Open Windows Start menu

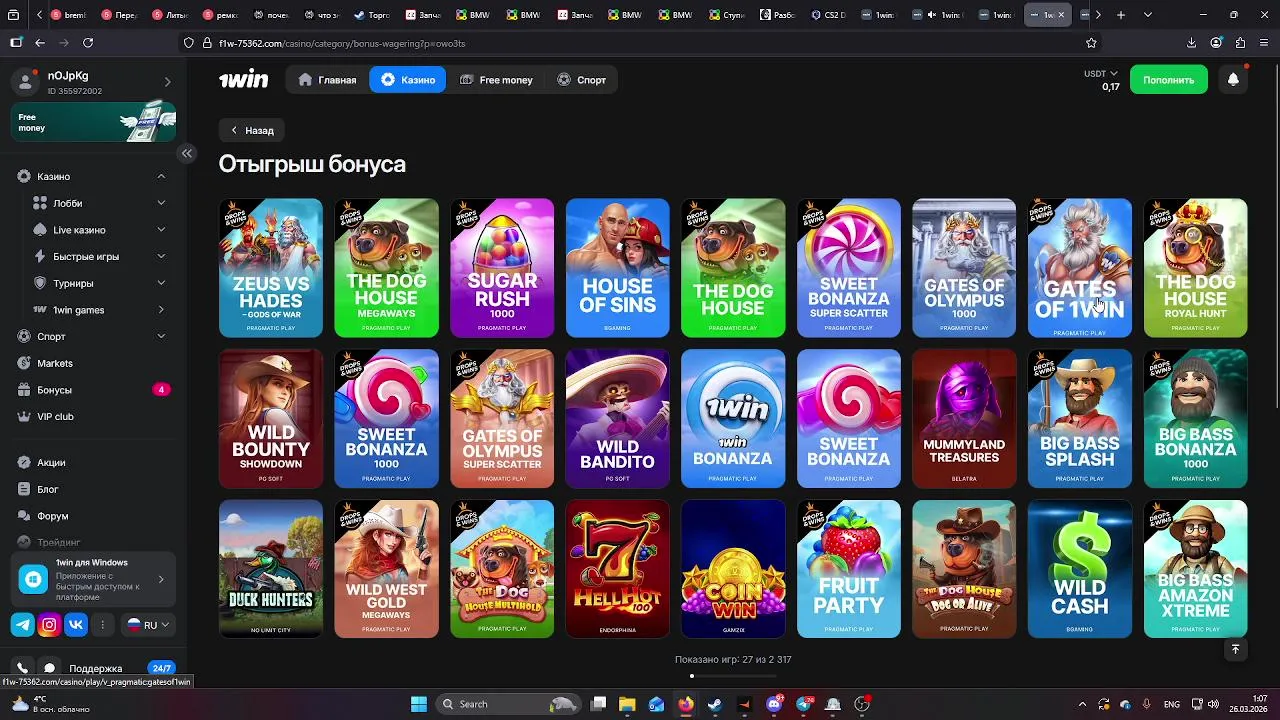pos(419,704)
